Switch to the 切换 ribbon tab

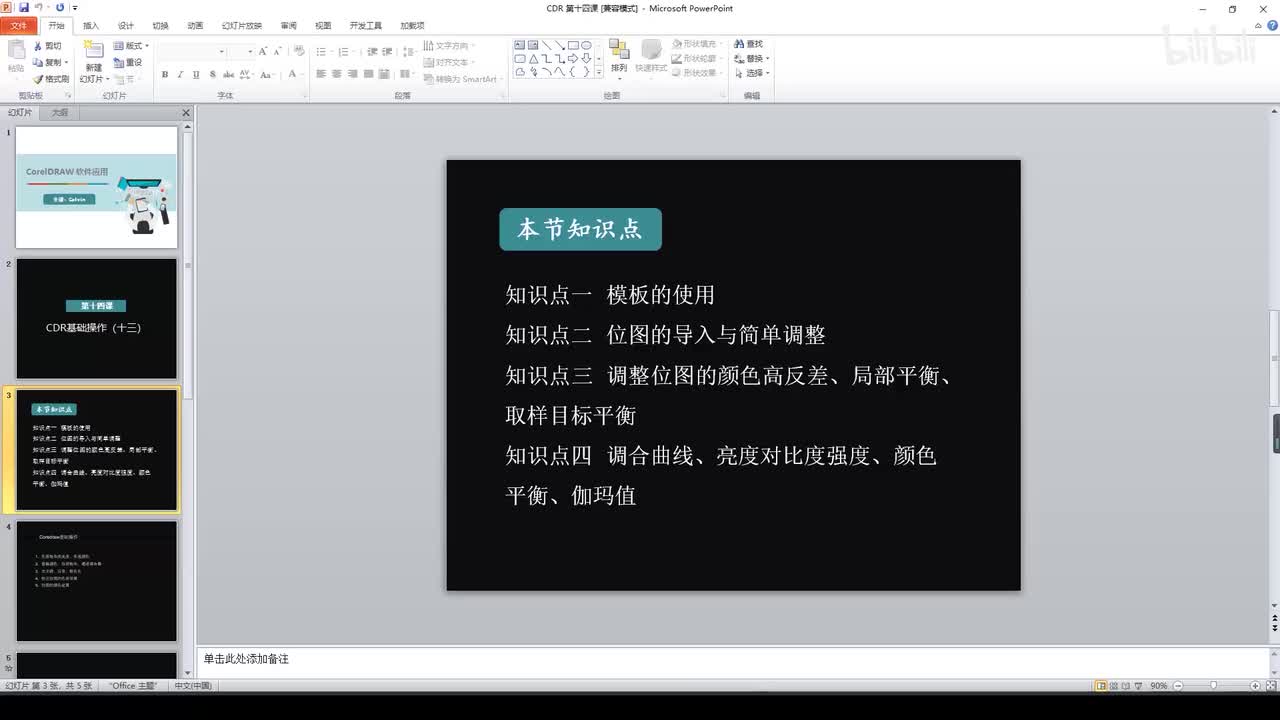(x=160, y=26)
